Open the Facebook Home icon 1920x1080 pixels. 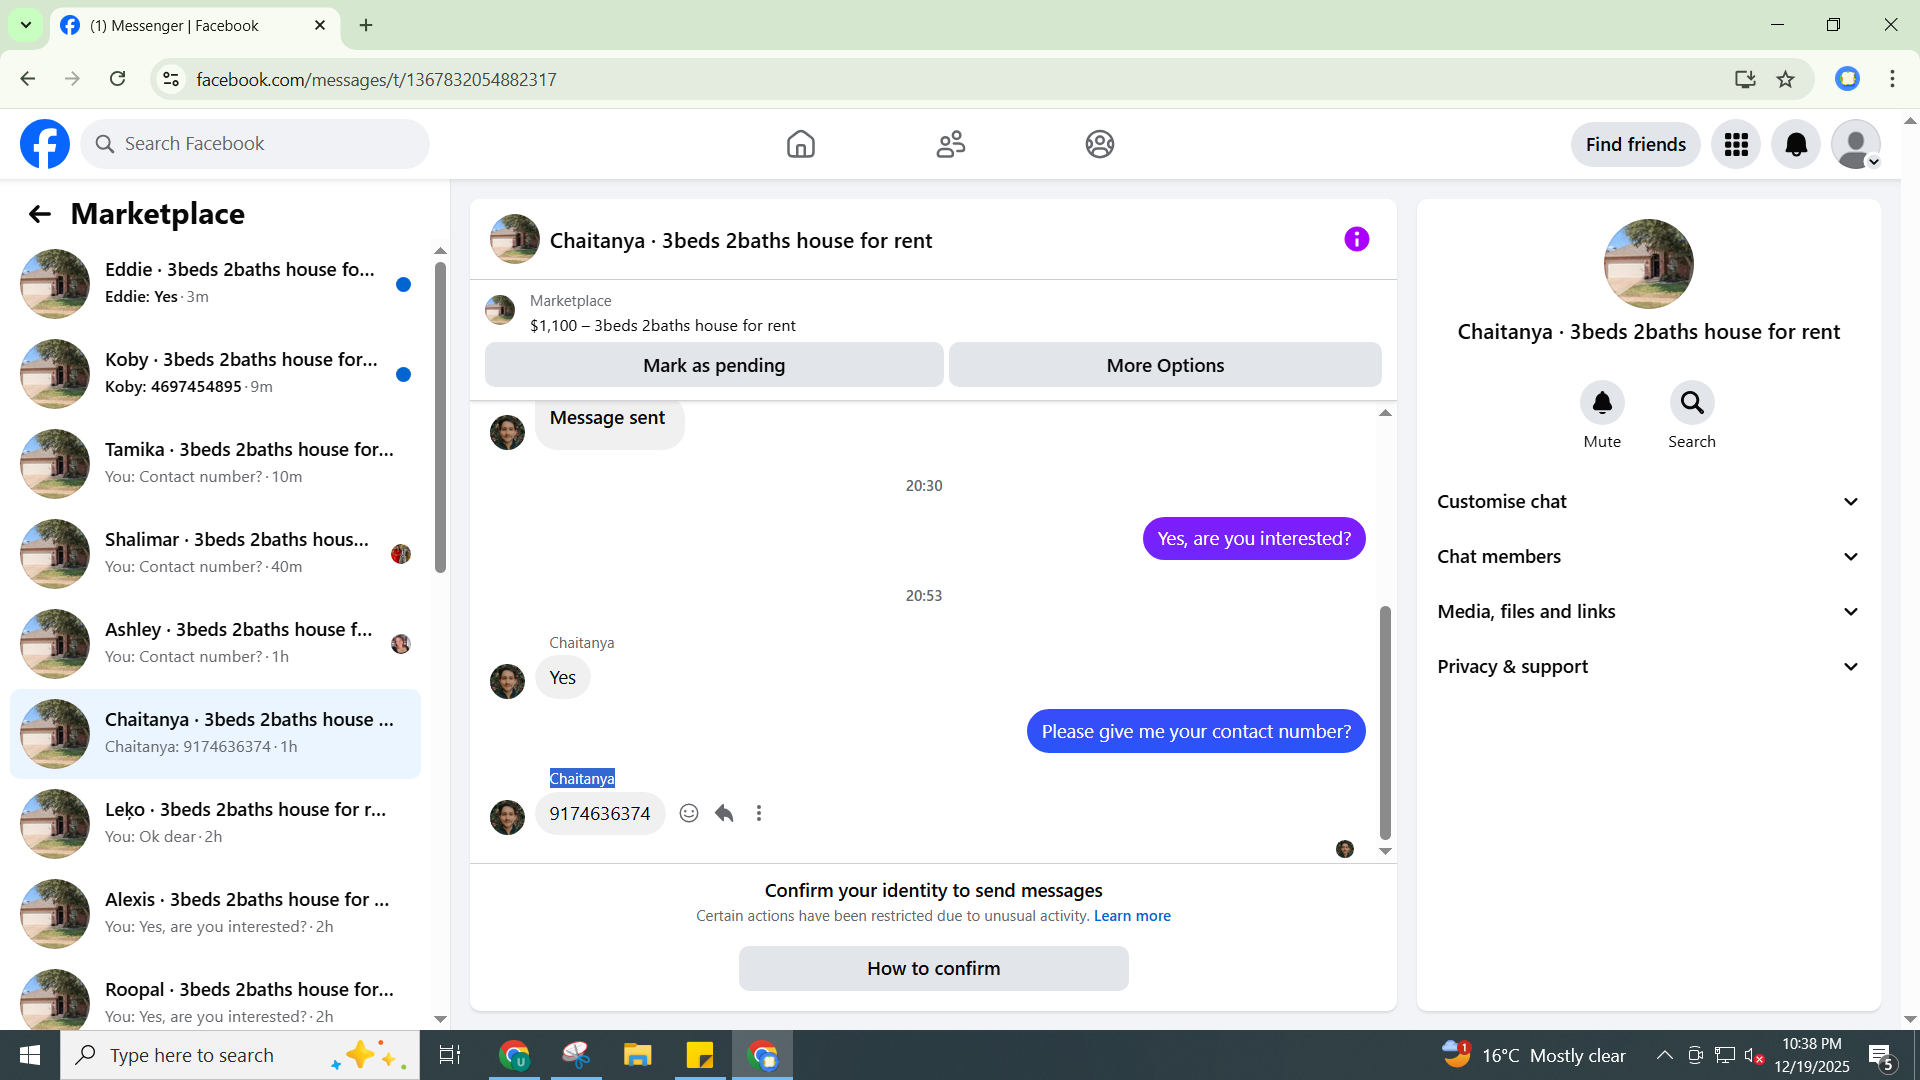(800, 144)
